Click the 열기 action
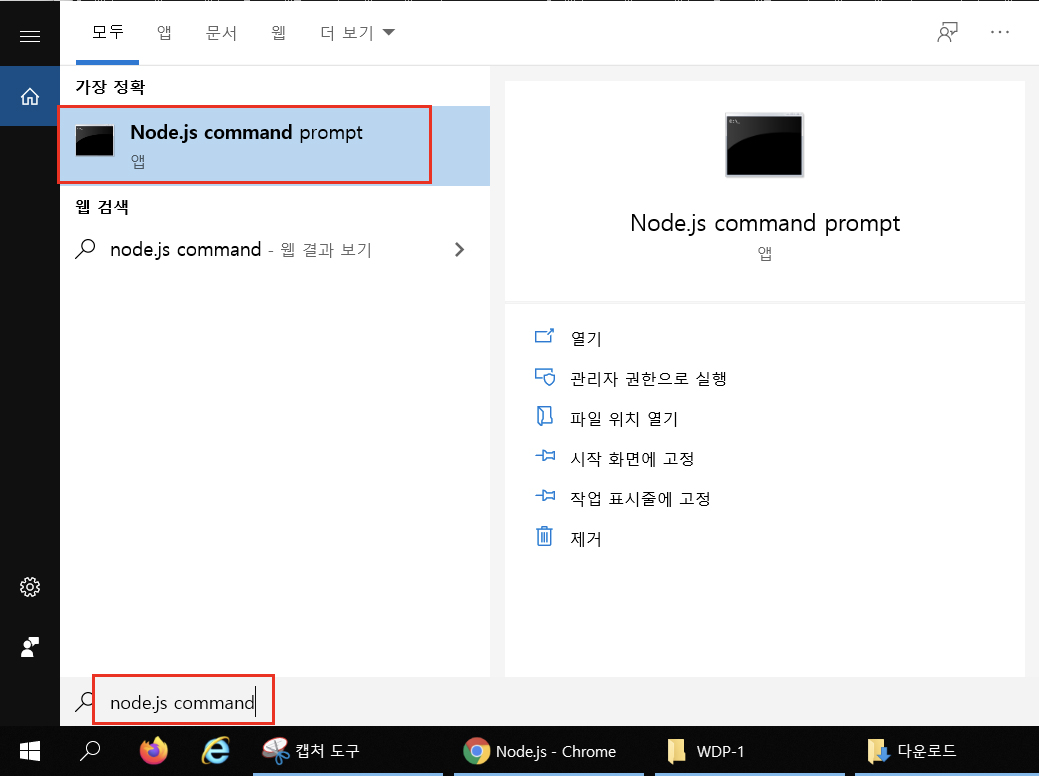The image size is (1039, 776). click(586, 339)
